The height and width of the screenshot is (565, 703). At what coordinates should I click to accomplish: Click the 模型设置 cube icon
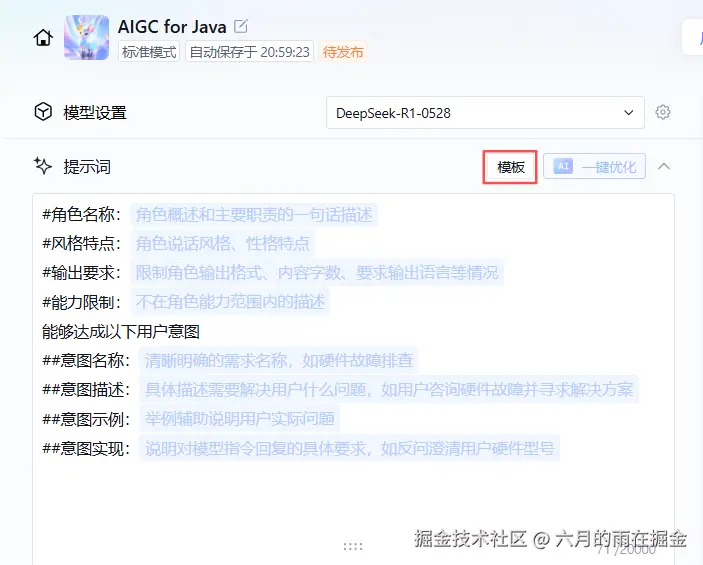coord(43,112)
